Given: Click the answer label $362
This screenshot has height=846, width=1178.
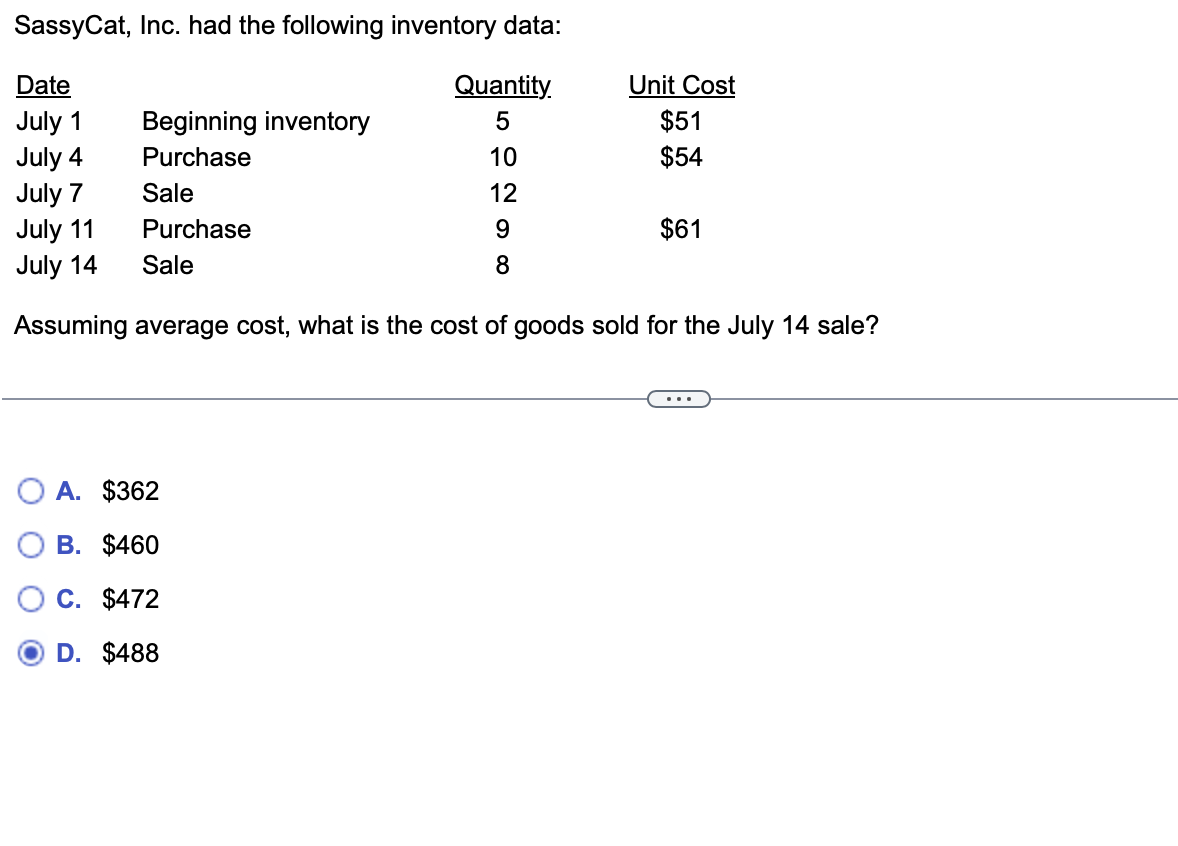Looking at the screenshot, I should [131, 491].
